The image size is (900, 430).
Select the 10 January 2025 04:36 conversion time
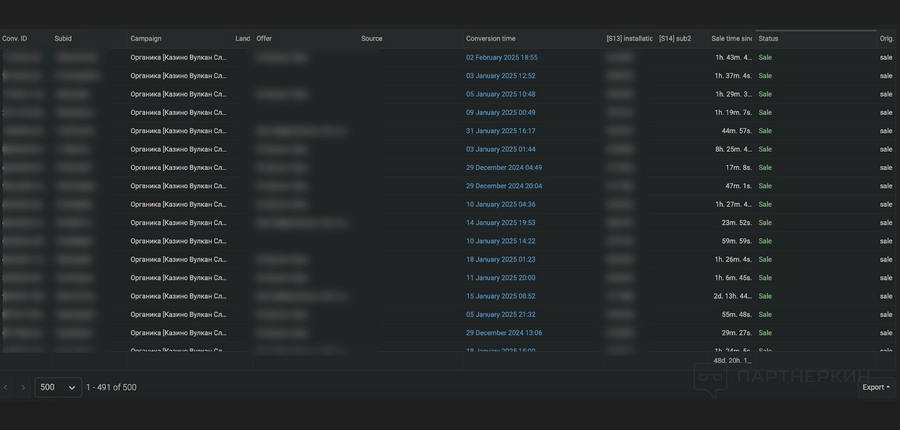pyautogui.click(x=501, y=204)
